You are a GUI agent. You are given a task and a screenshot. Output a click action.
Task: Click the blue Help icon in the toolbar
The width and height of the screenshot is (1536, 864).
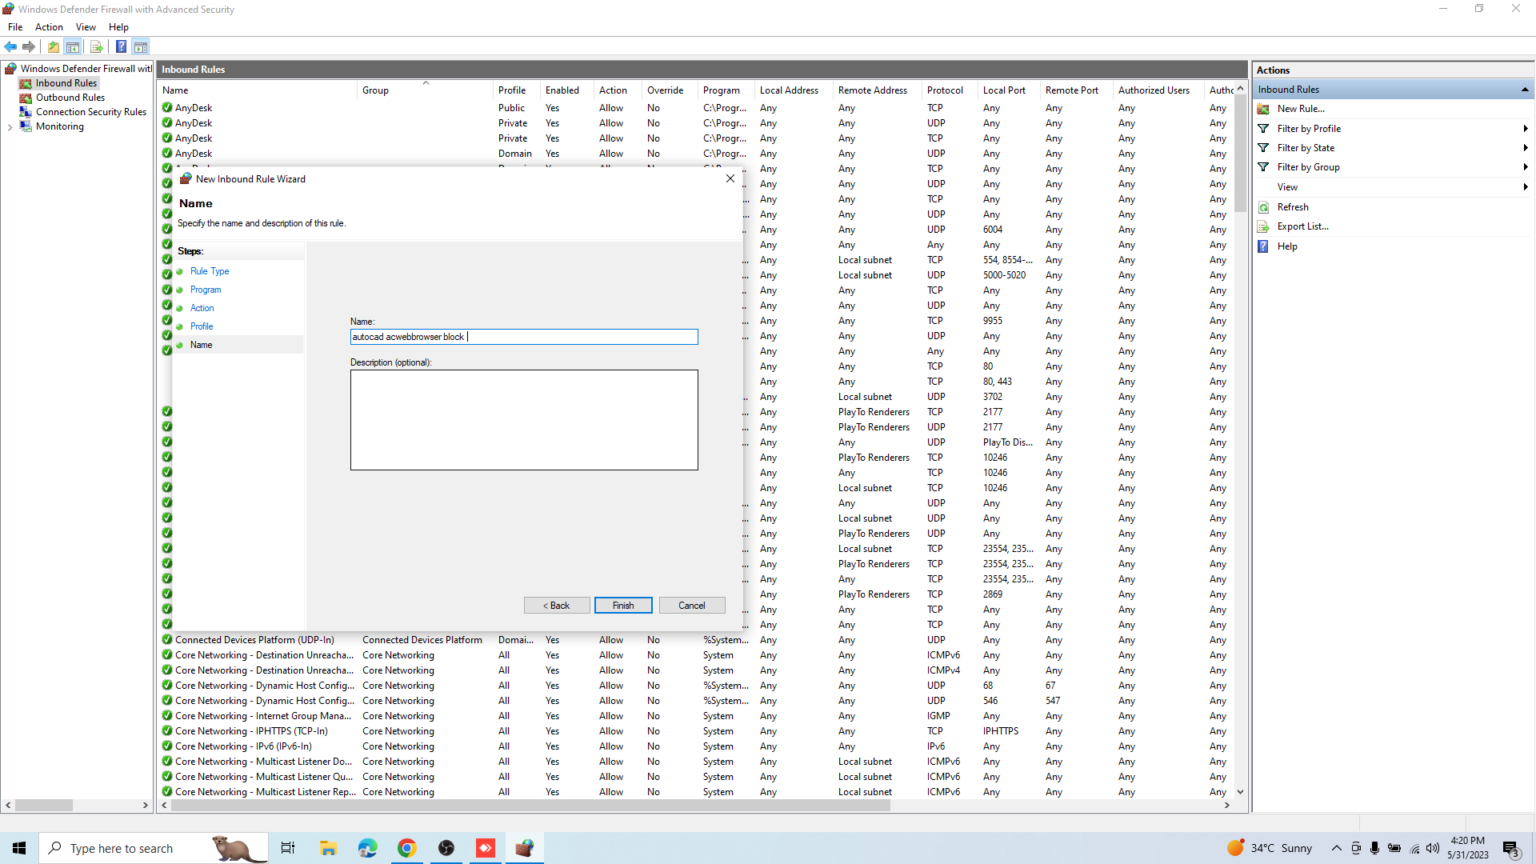click(121, 47)
